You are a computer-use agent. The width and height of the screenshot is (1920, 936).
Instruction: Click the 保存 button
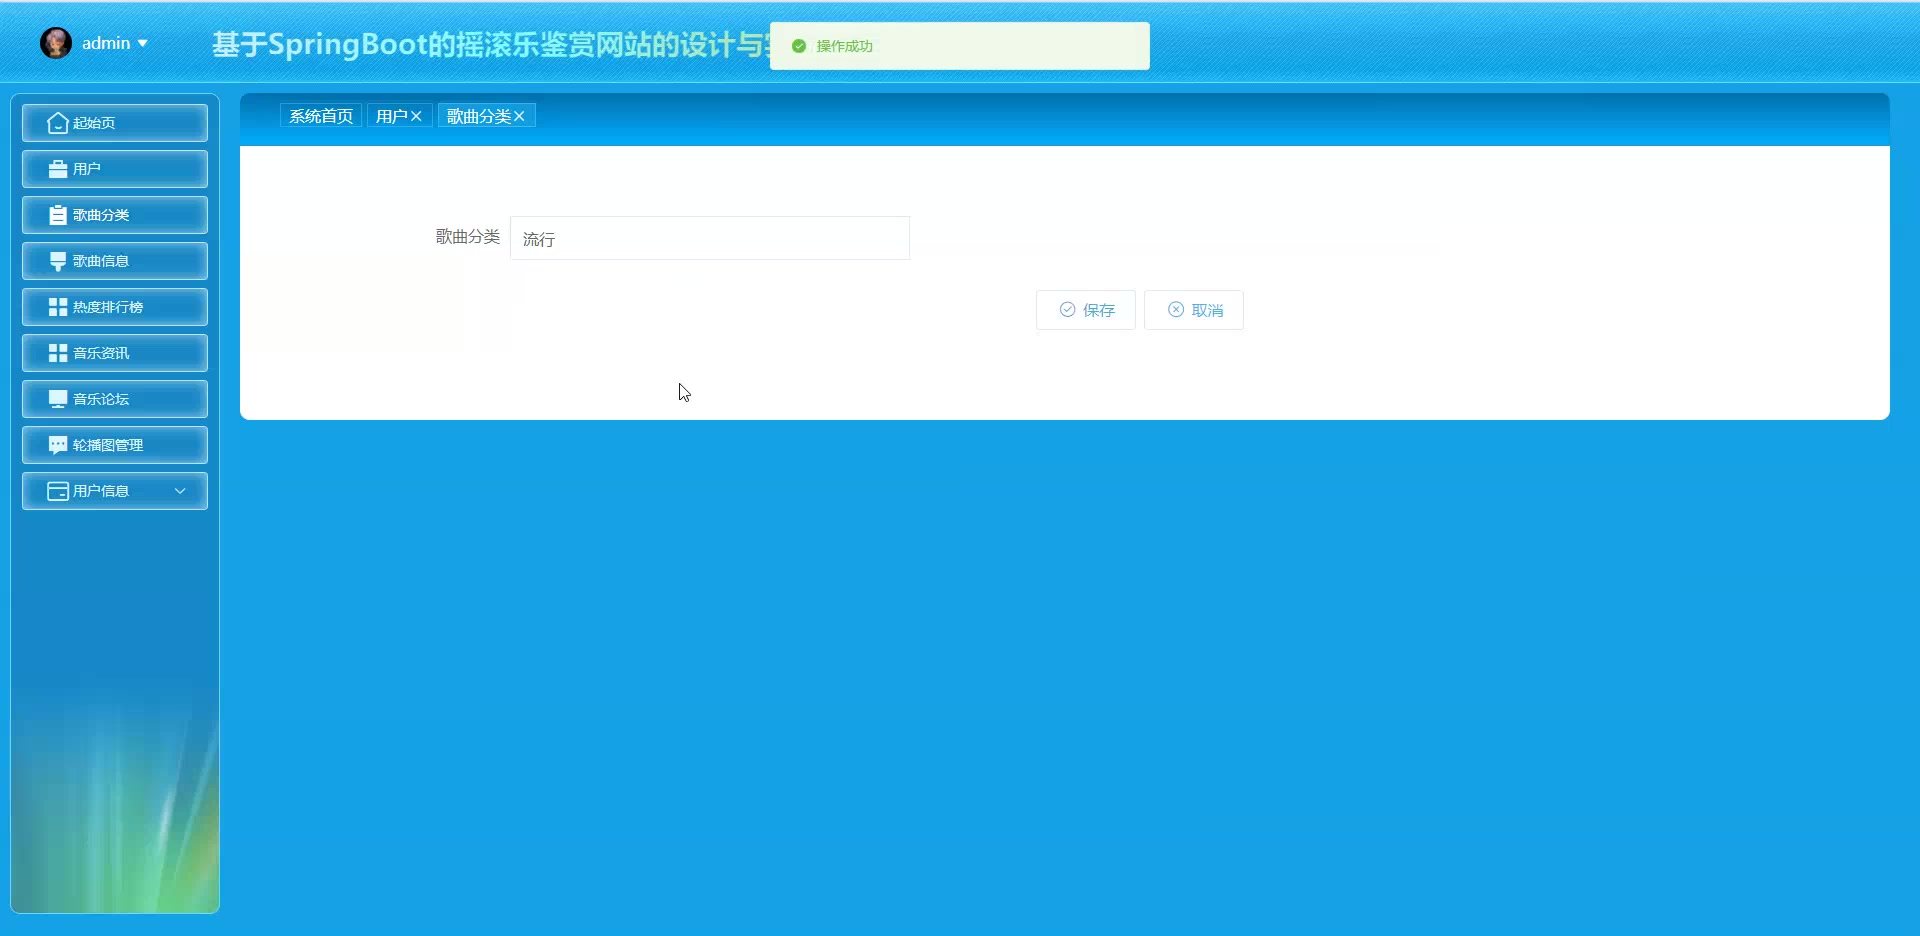tap(1086, 310)
